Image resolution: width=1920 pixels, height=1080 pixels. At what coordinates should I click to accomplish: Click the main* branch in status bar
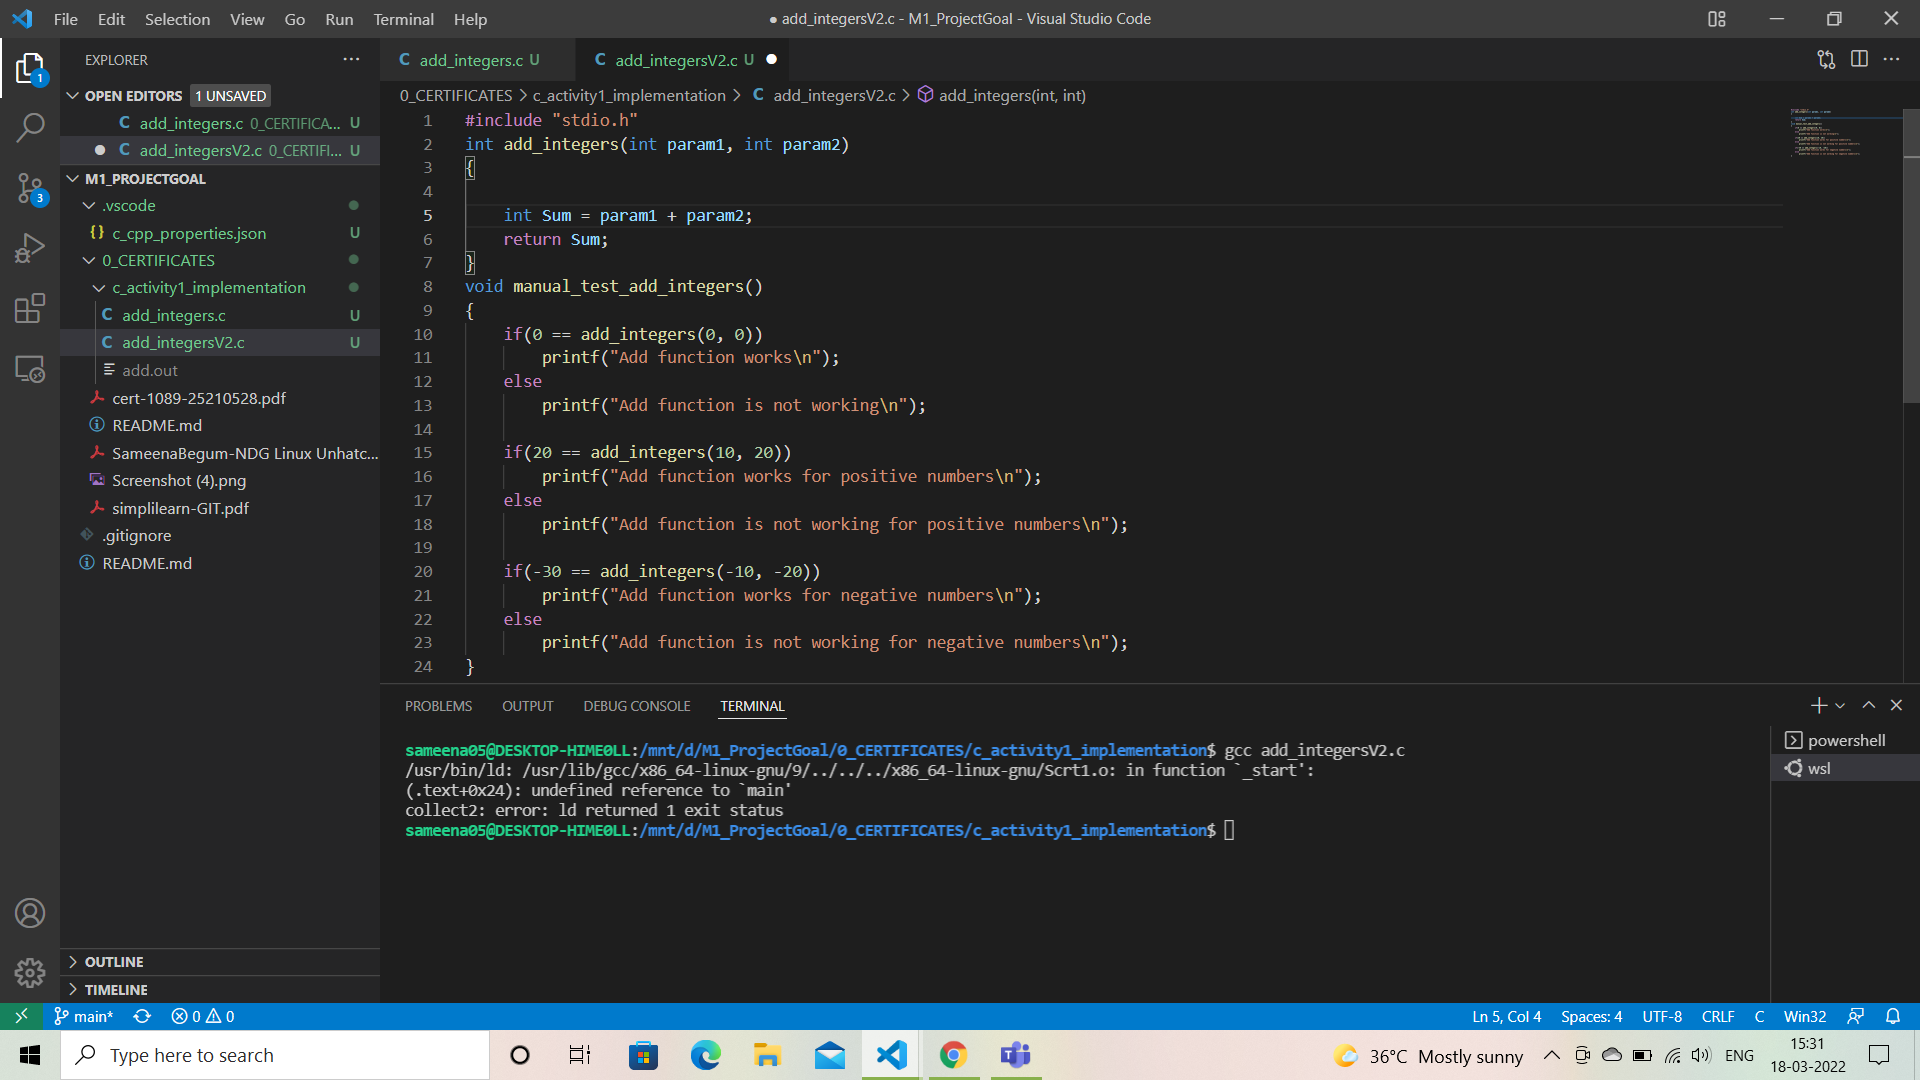coord(84,1016)
